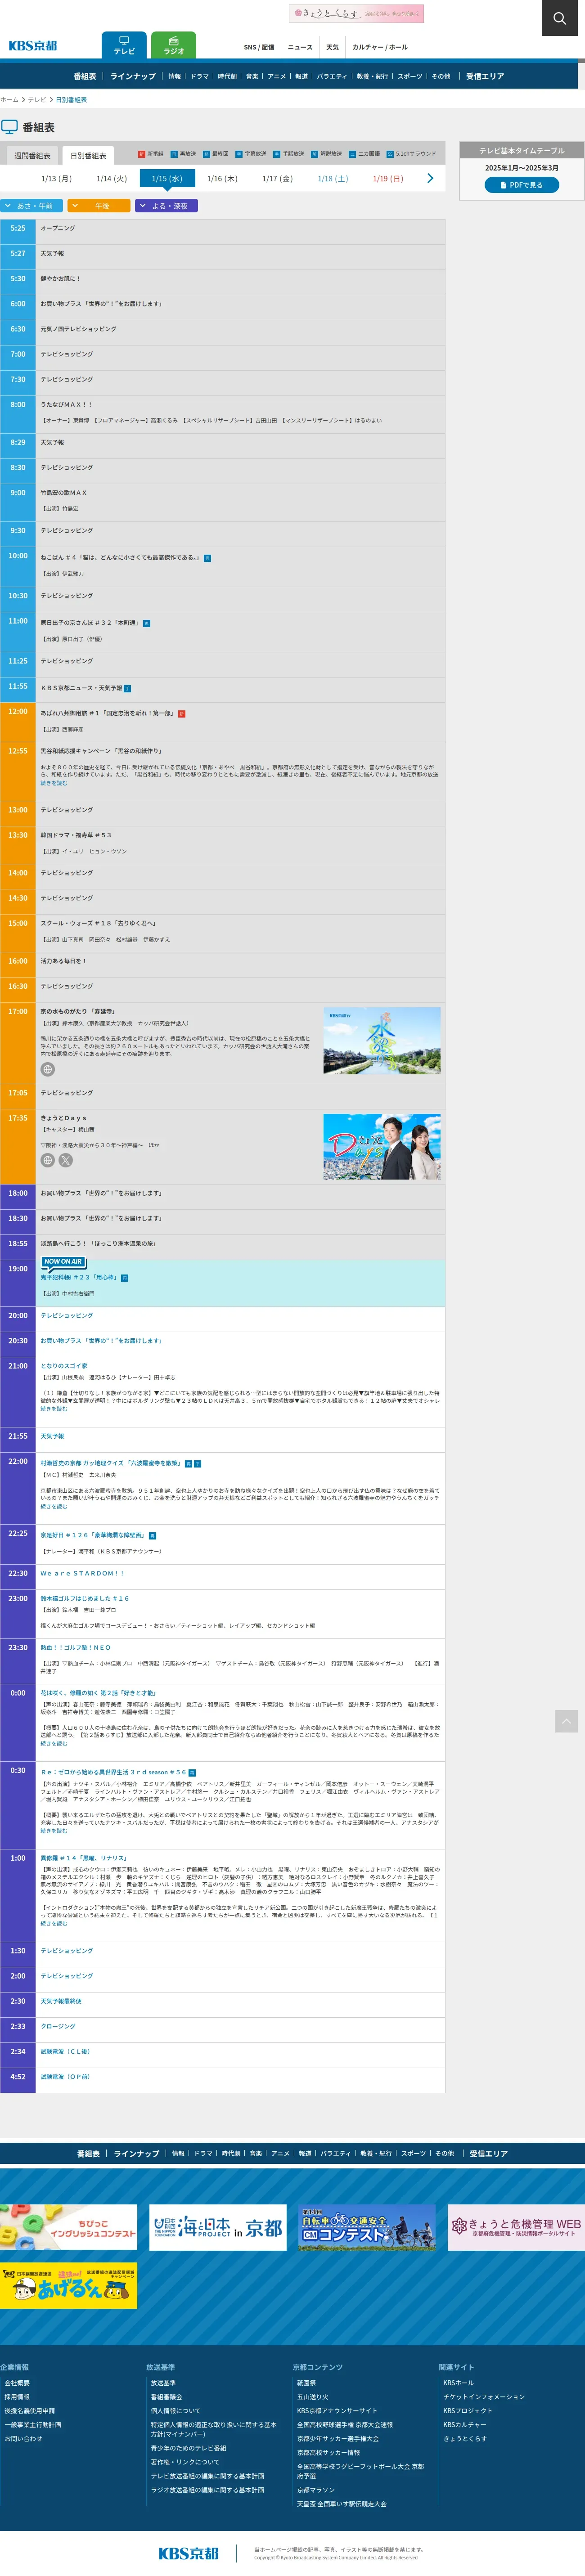Expand 続きを読む for となりのスゴイ家
585x2576 pixels.
[x=54, y=1408]
